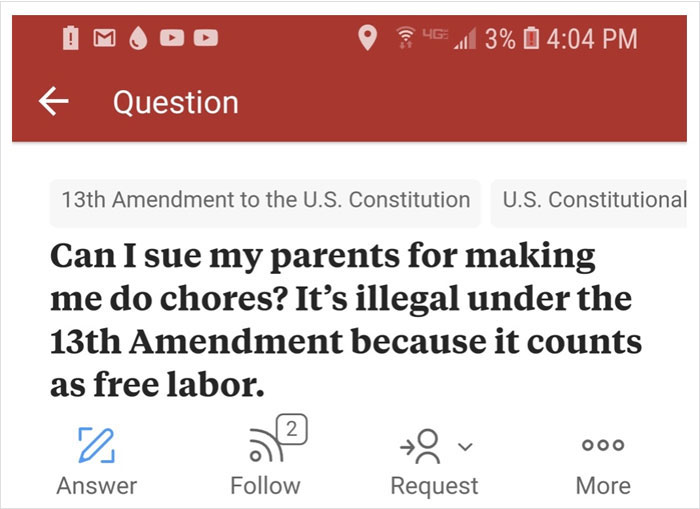Tap the Answer pencil icon

(x=96, y=445)
